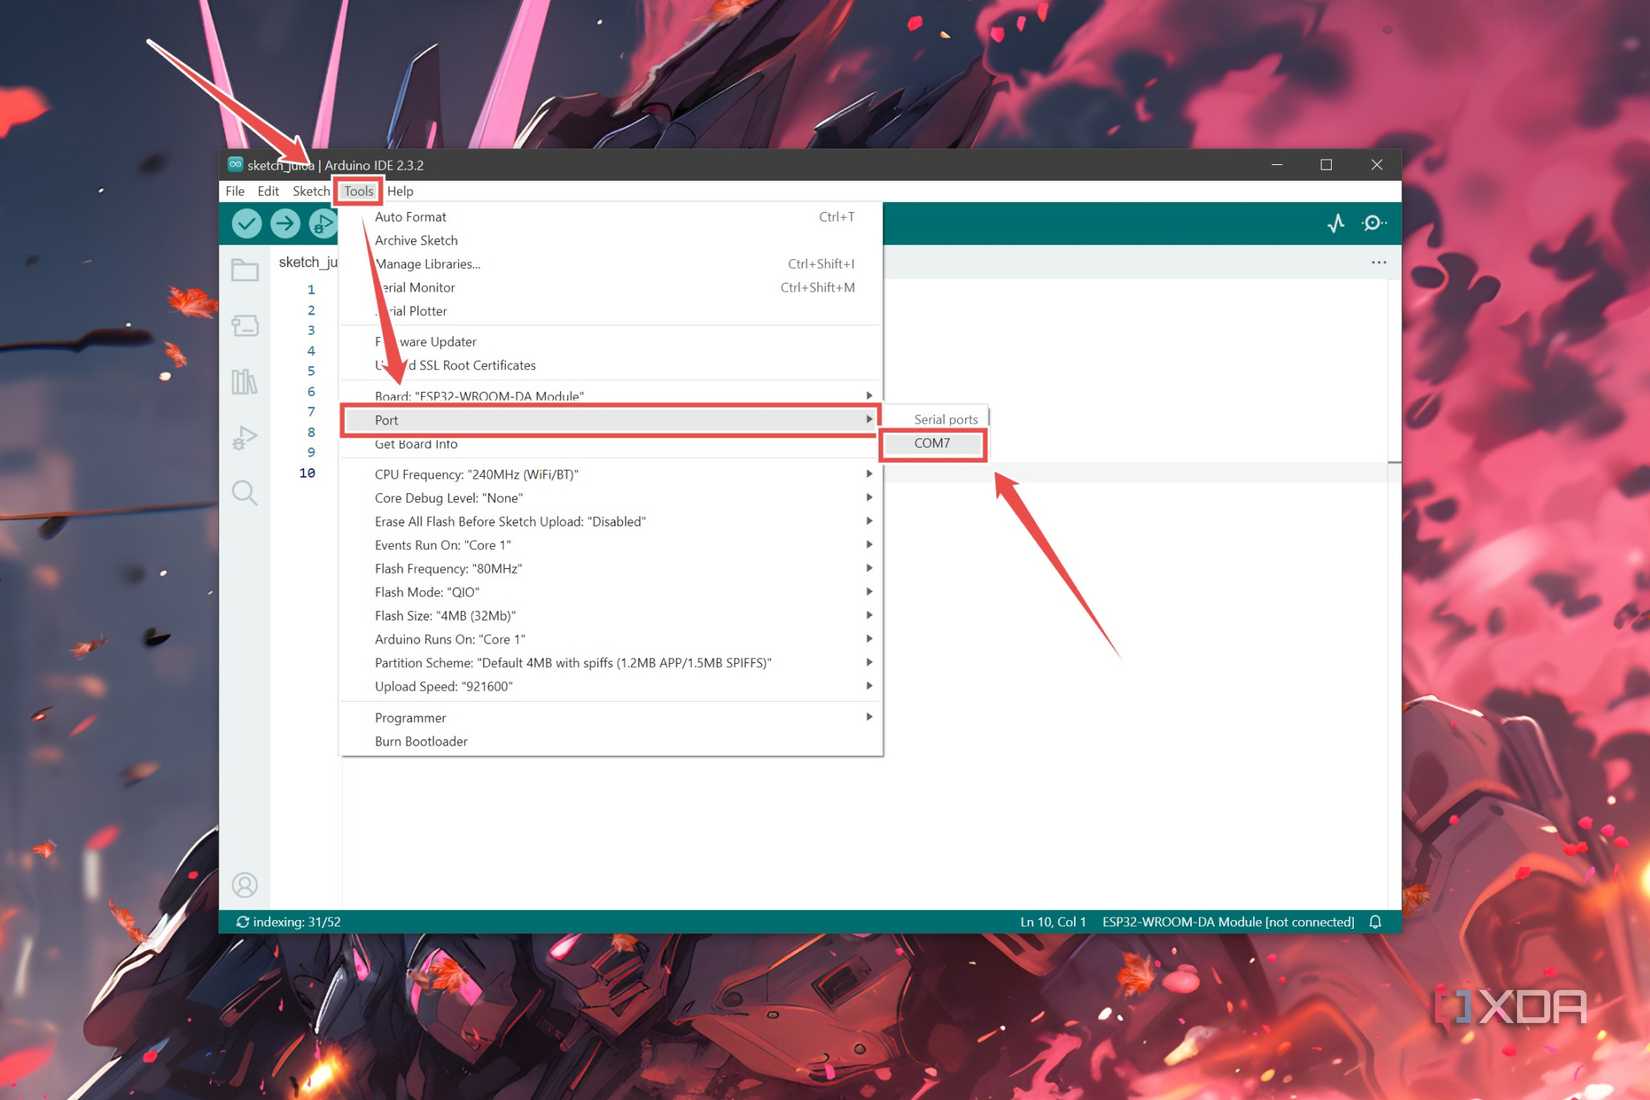Open the editor tab three-dots menu

pyautogui.click(x=1379, y=262)
